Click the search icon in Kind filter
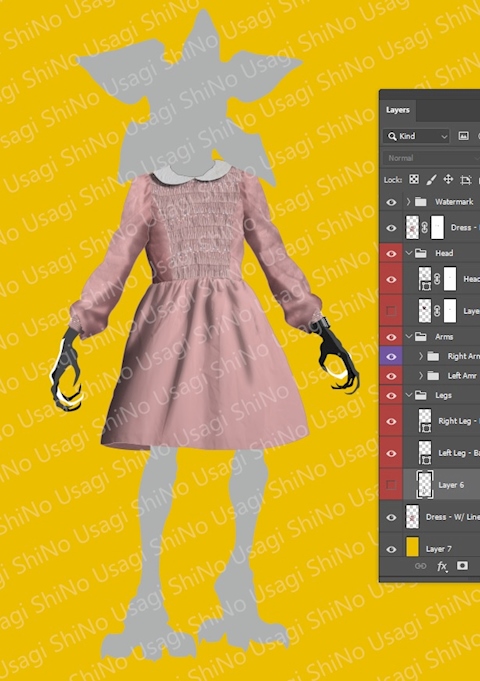The width and height of the screenshot is (480, 681). tap(392, 136)
